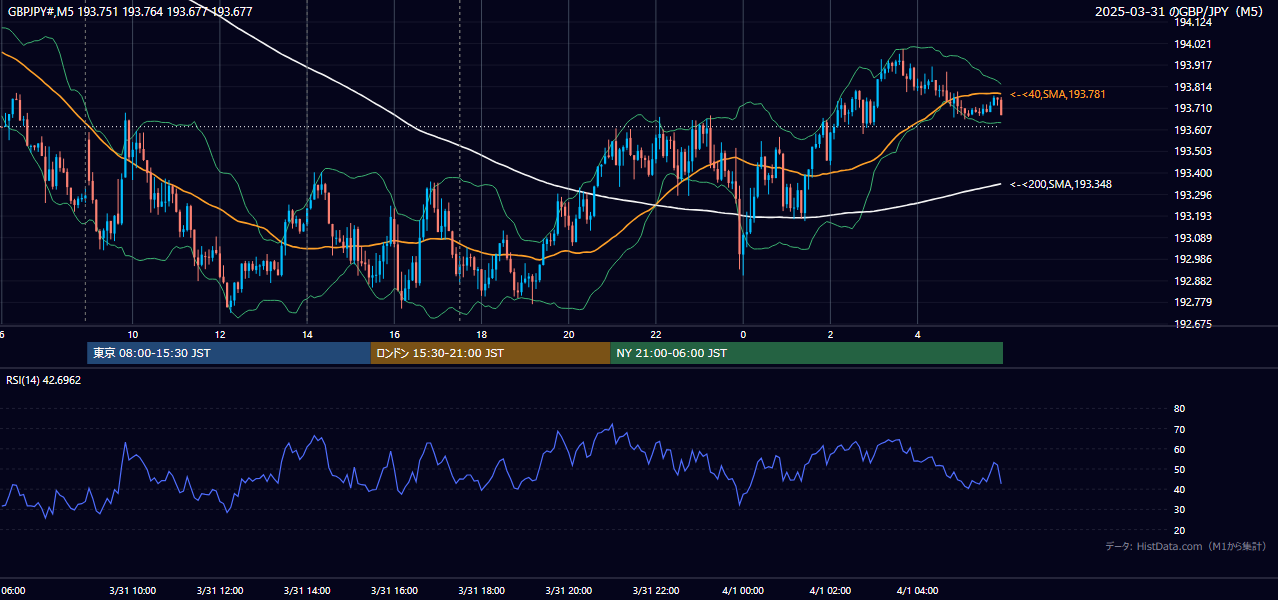Click RSI scale value 80

click(1180, 409)
